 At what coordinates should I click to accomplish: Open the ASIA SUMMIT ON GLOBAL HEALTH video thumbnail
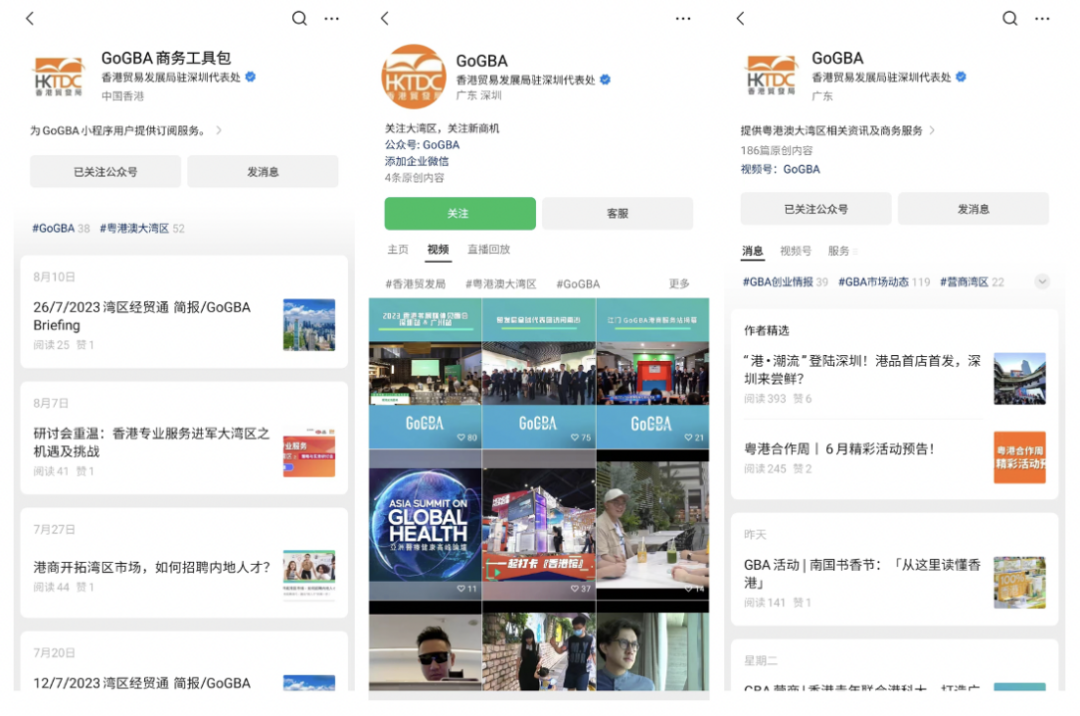point(424,525)
